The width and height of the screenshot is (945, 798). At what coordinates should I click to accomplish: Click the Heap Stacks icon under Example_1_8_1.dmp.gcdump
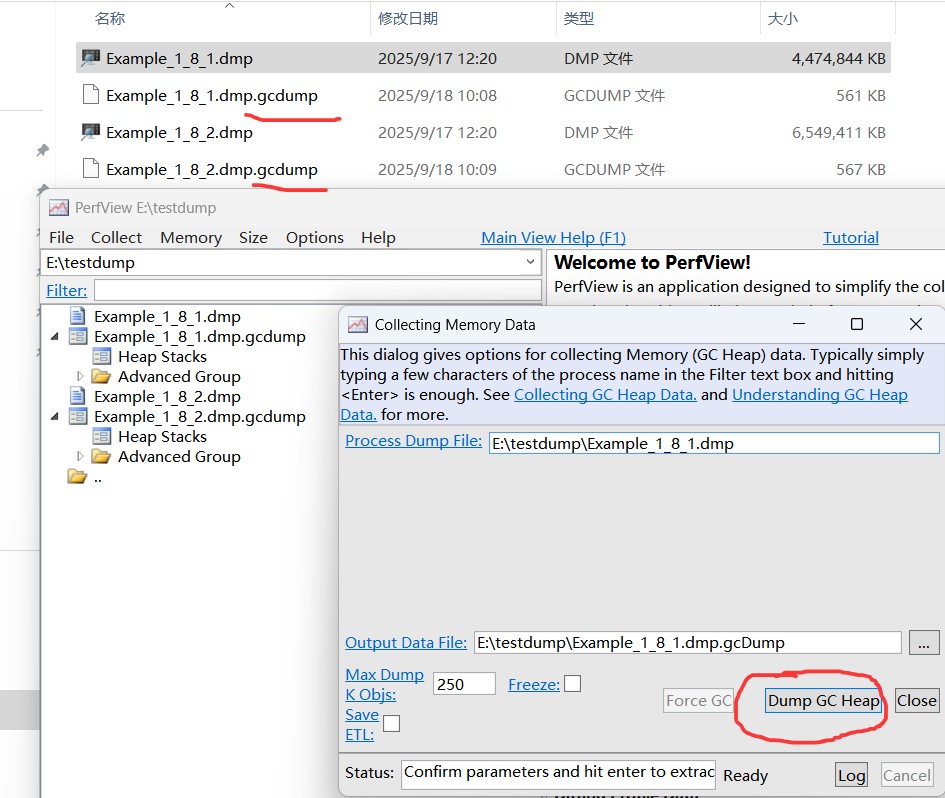click(x=101, y=357)
